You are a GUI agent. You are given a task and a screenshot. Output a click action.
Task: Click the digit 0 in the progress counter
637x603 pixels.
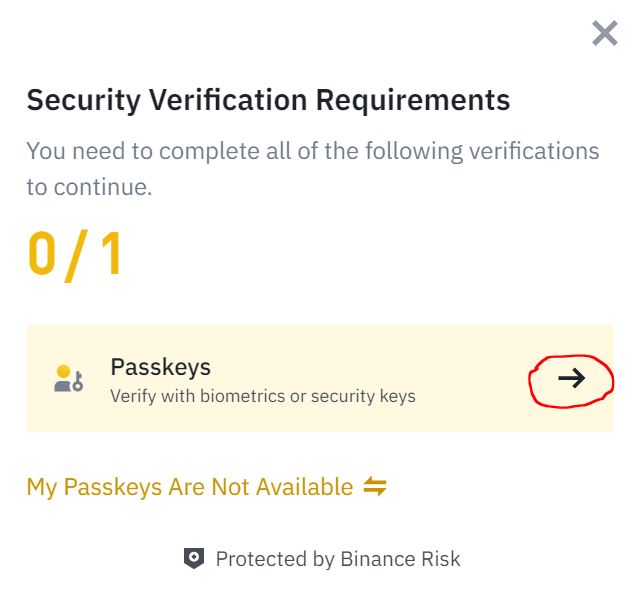pyautogui.click(x=43, y=255)
